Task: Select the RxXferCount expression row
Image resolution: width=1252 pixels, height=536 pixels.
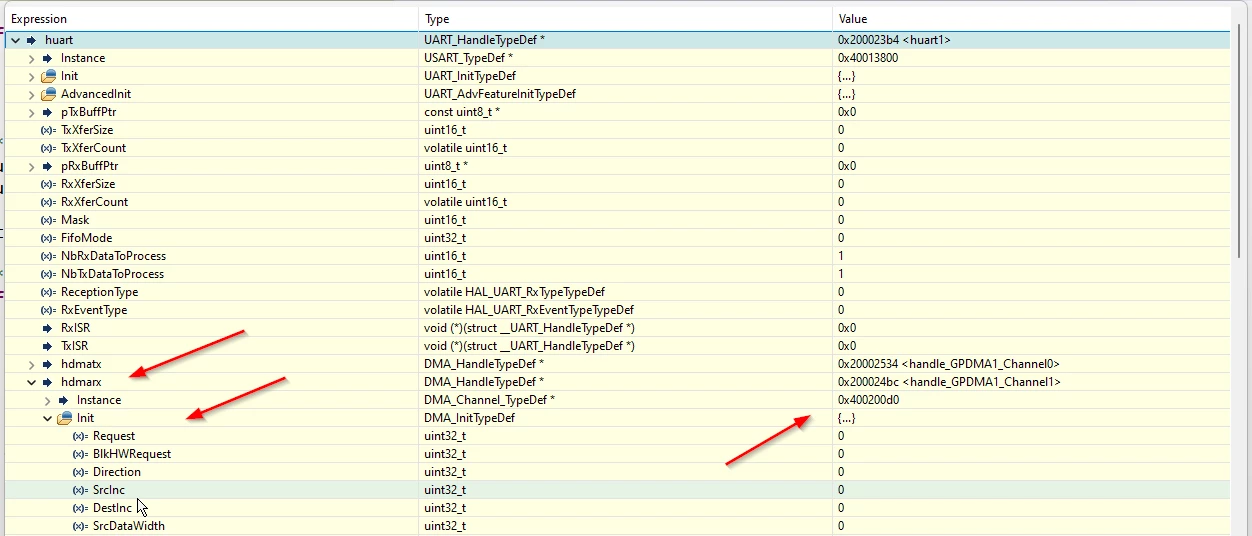Action: (617, 202)
